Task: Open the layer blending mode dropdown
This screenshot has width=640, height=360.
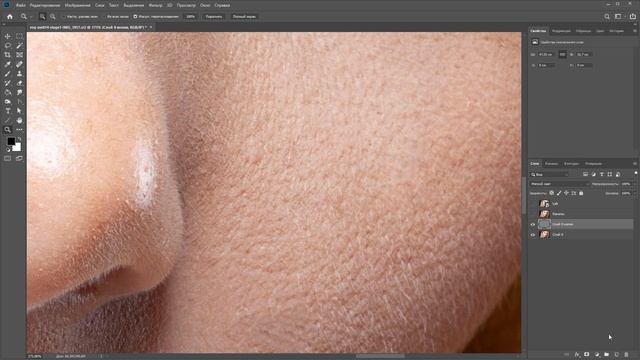Action: point(560,184)
